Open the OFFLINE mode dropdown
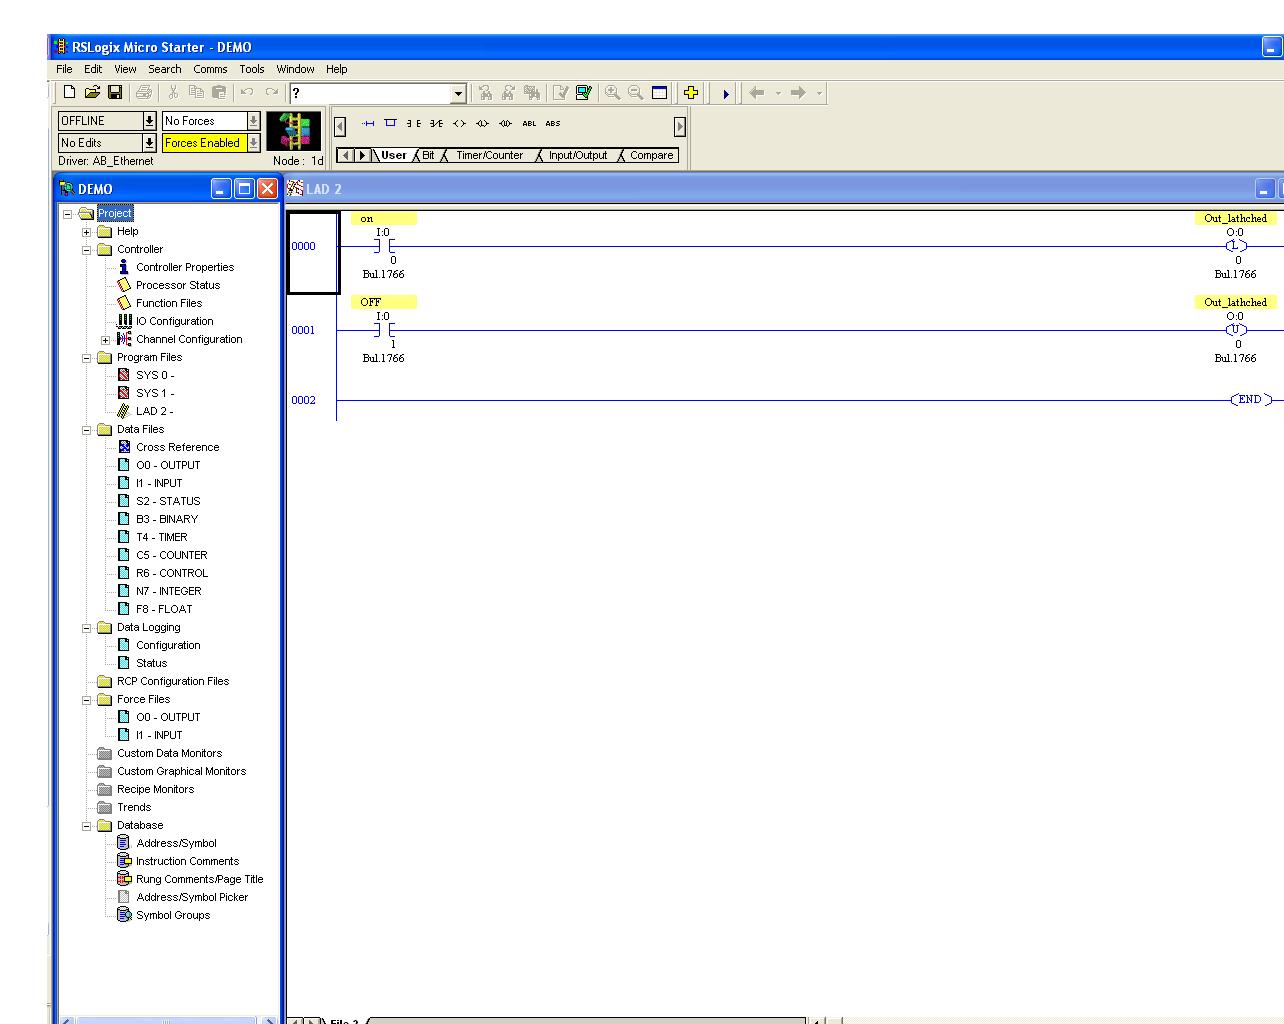1284x1024 pixels. pos(149,121)
